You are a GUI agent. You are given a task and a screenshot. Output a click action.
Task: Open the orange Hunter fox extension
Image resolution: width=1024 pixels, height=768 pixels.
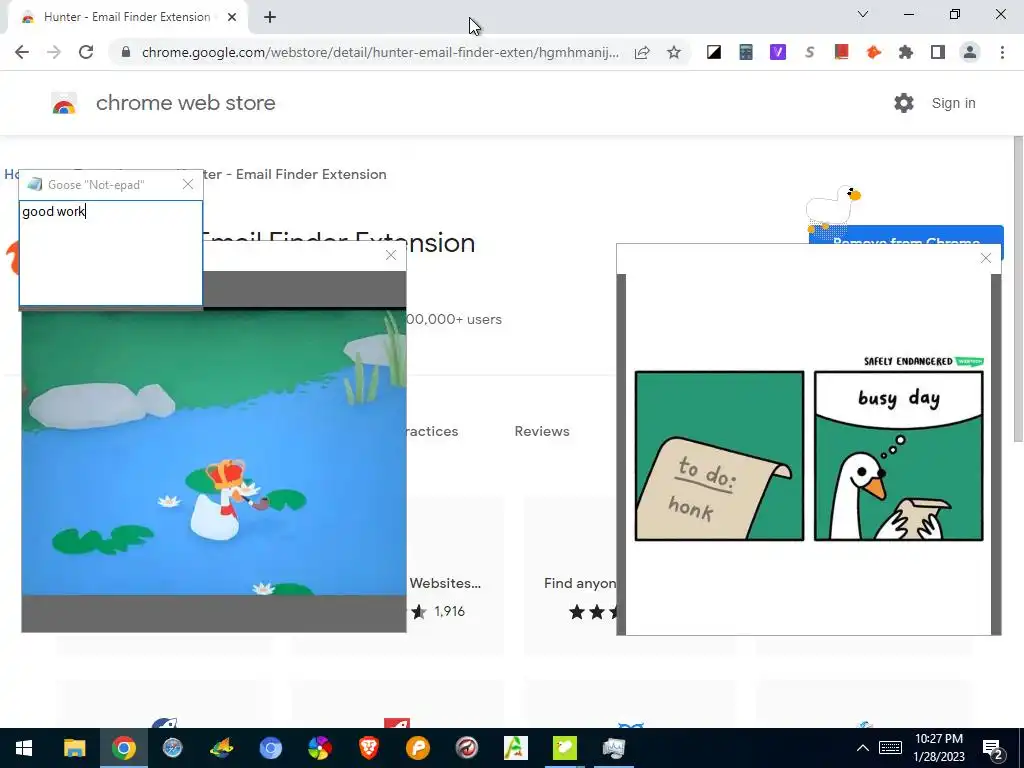pyautogui.click(x=874, y=52)
